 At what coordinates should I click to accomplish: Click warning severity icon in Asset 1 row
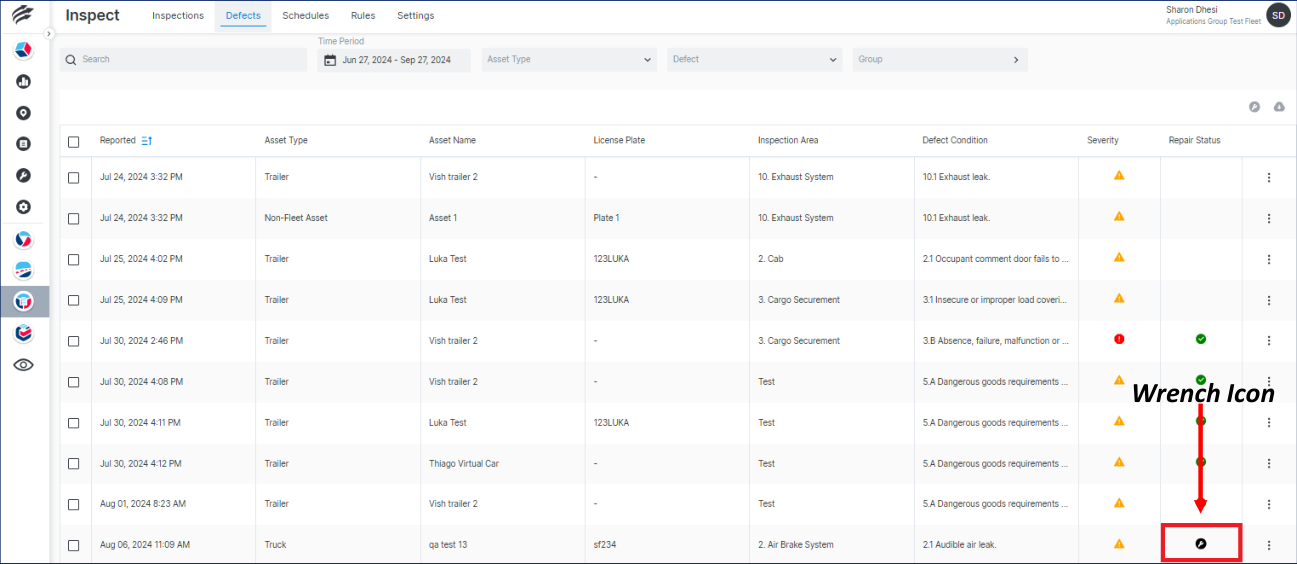tap(1119, 216)
